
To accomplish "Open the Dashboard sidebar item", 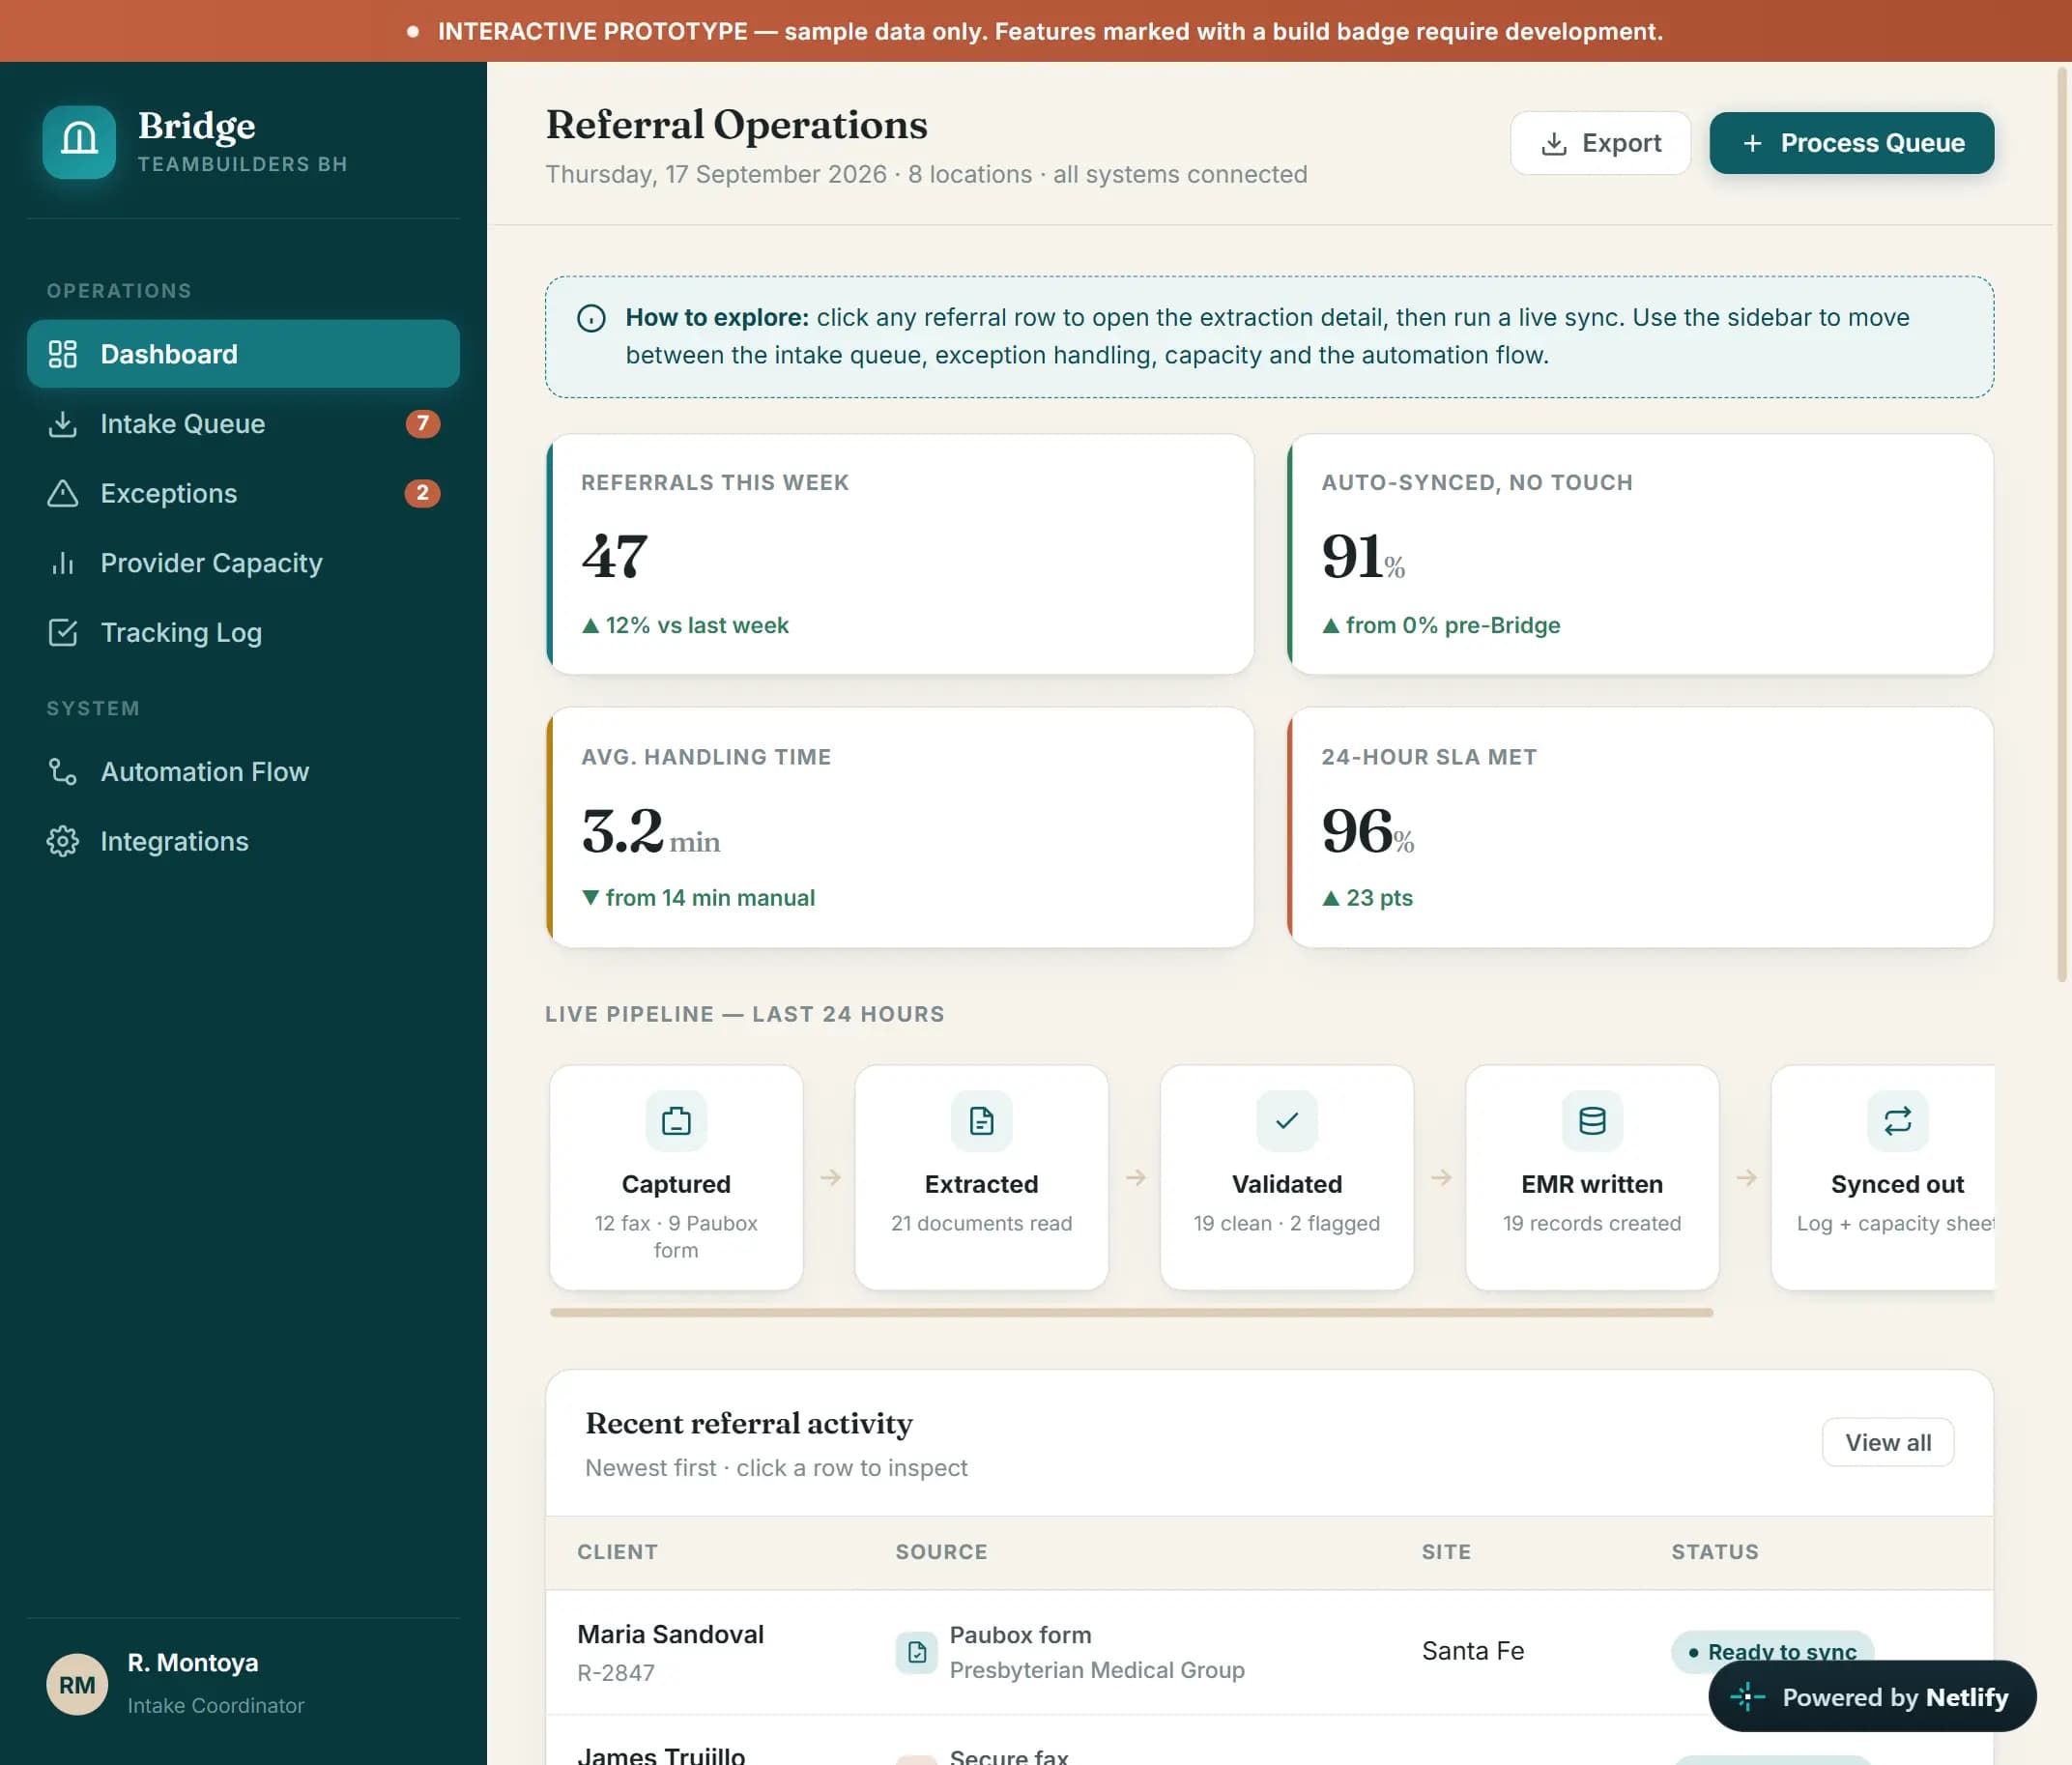I will click(x=243, y=354).
